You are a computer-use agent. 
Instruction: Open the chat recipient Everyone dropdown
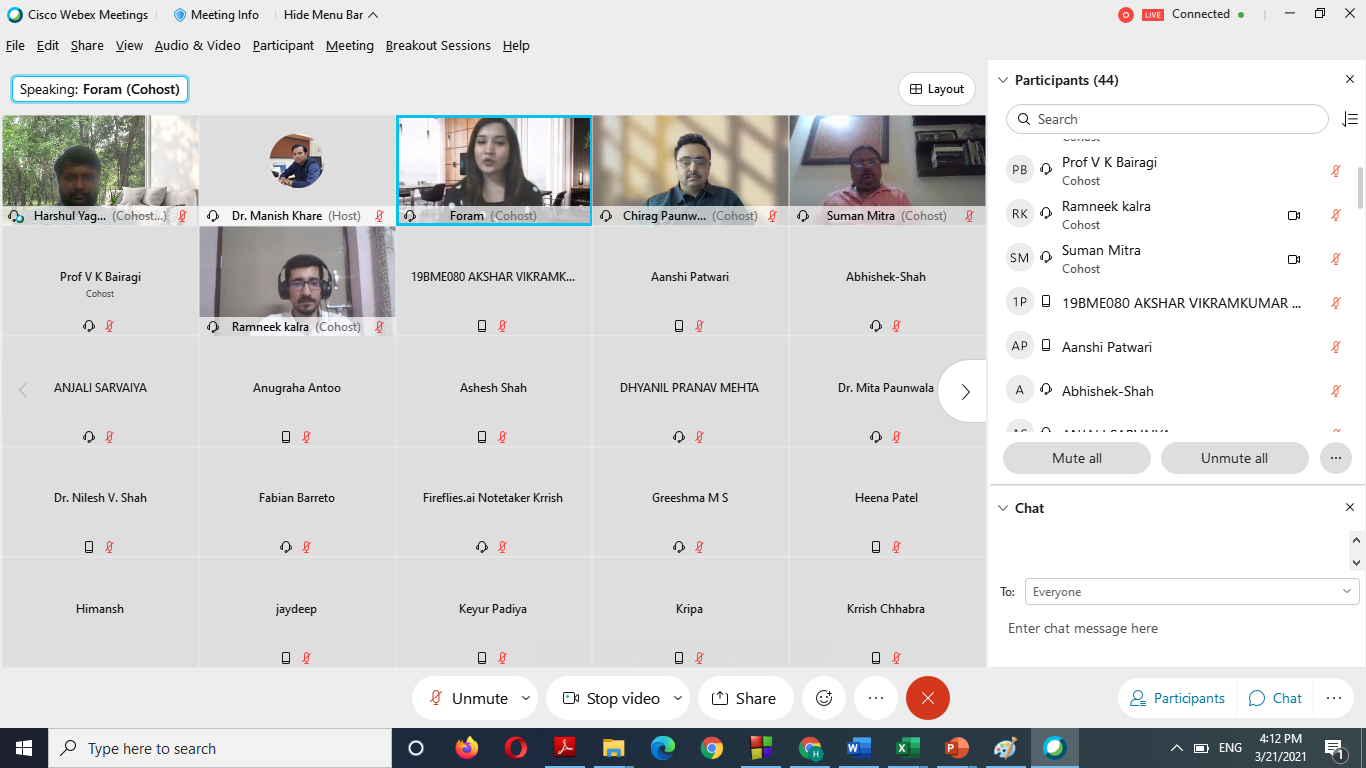click(1191, 592)
